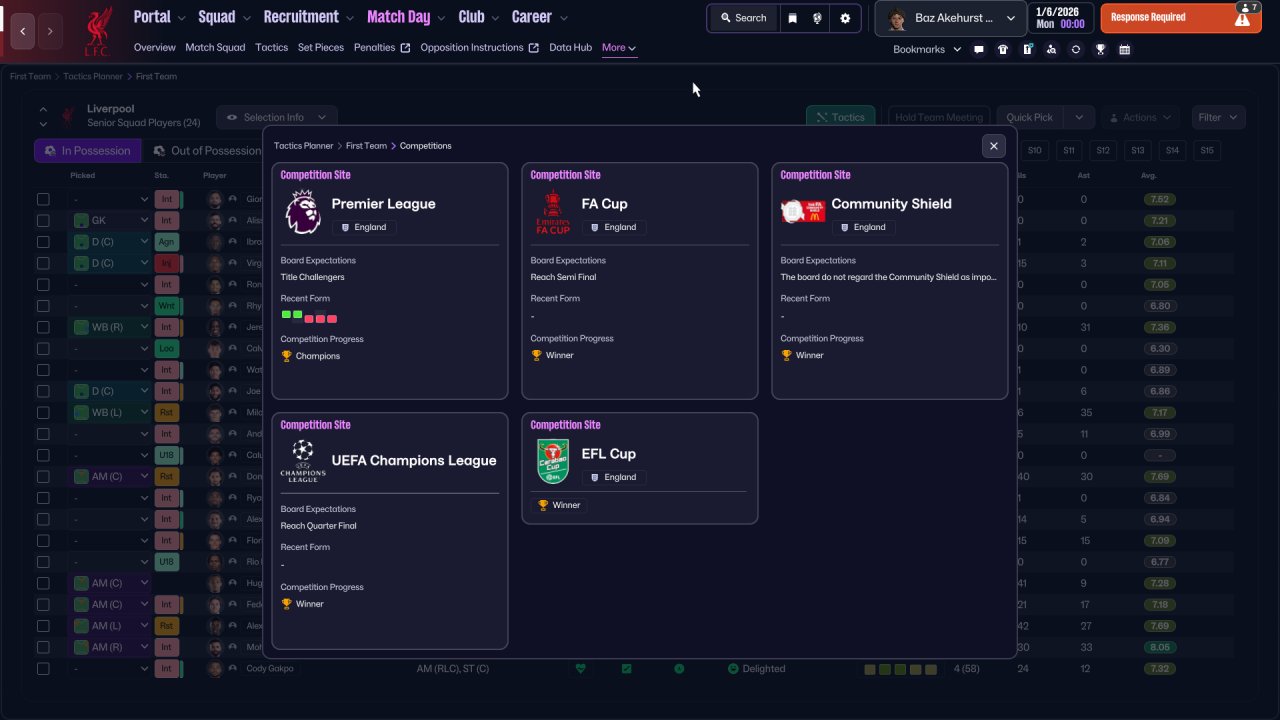Click the Community Shield logo
Screen dimensions: 1280x720
tap(802, 212)
